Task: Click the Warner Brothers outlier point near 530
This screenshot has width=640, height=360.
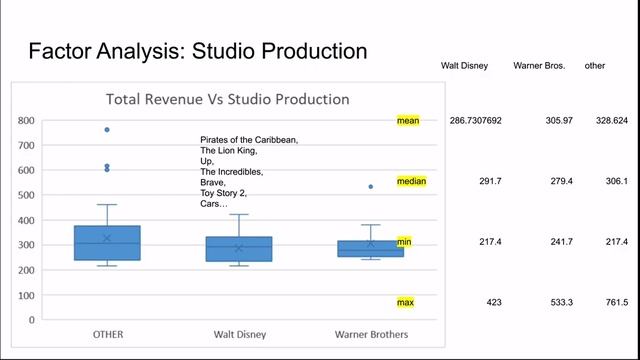Action: tap(371, 187)
